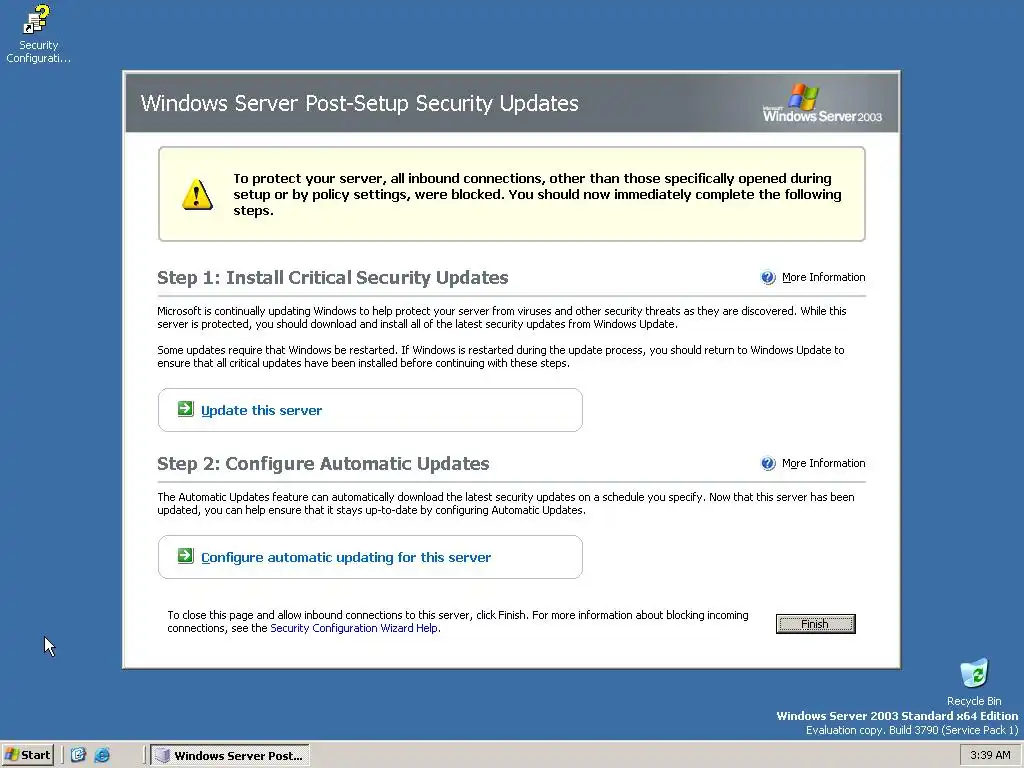Image resolution: width=1024 pixels, height=768 pixels.
Task: Select the Windows Server Post... taskbar button
Action: coord(230,756)
